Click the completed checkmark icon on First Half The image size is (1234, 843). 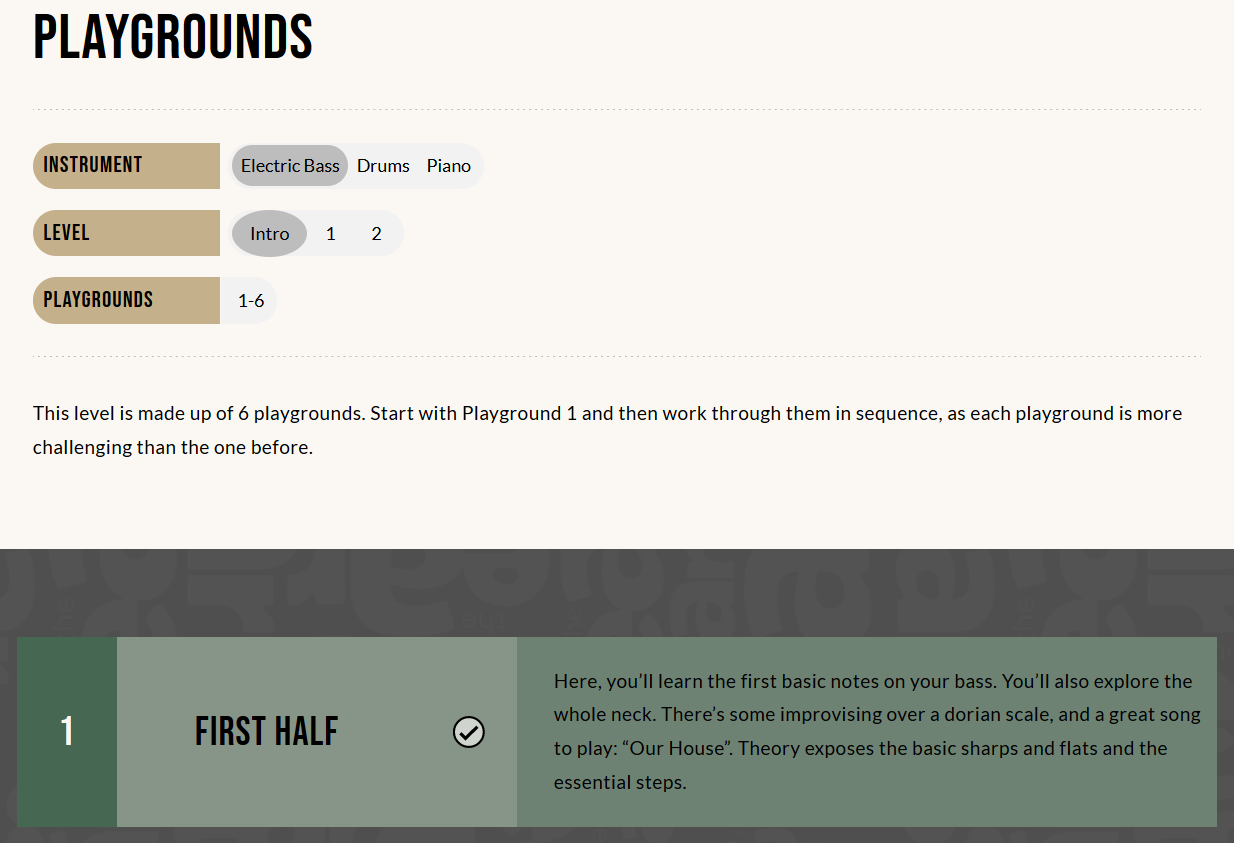point(468,733)
